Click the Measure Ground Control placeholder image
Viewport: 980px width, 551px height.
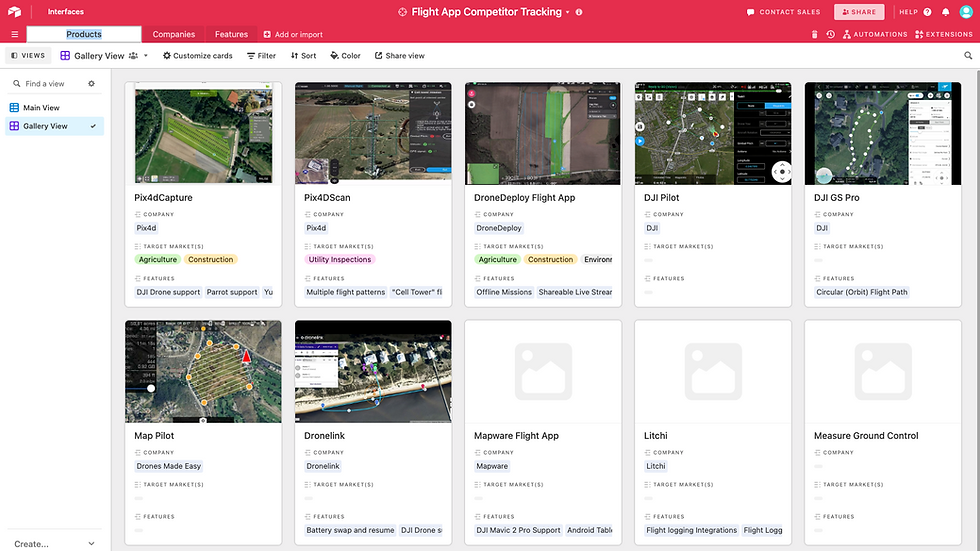point(882,372)
